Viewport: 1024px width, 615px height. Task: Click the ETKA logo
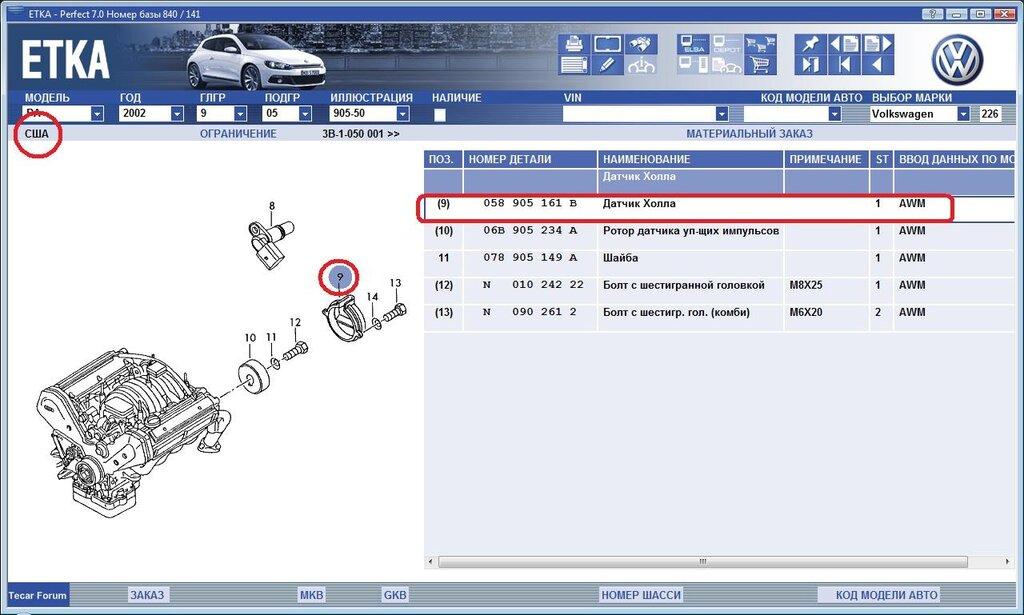pyautogui.click(x=65, y=60)
